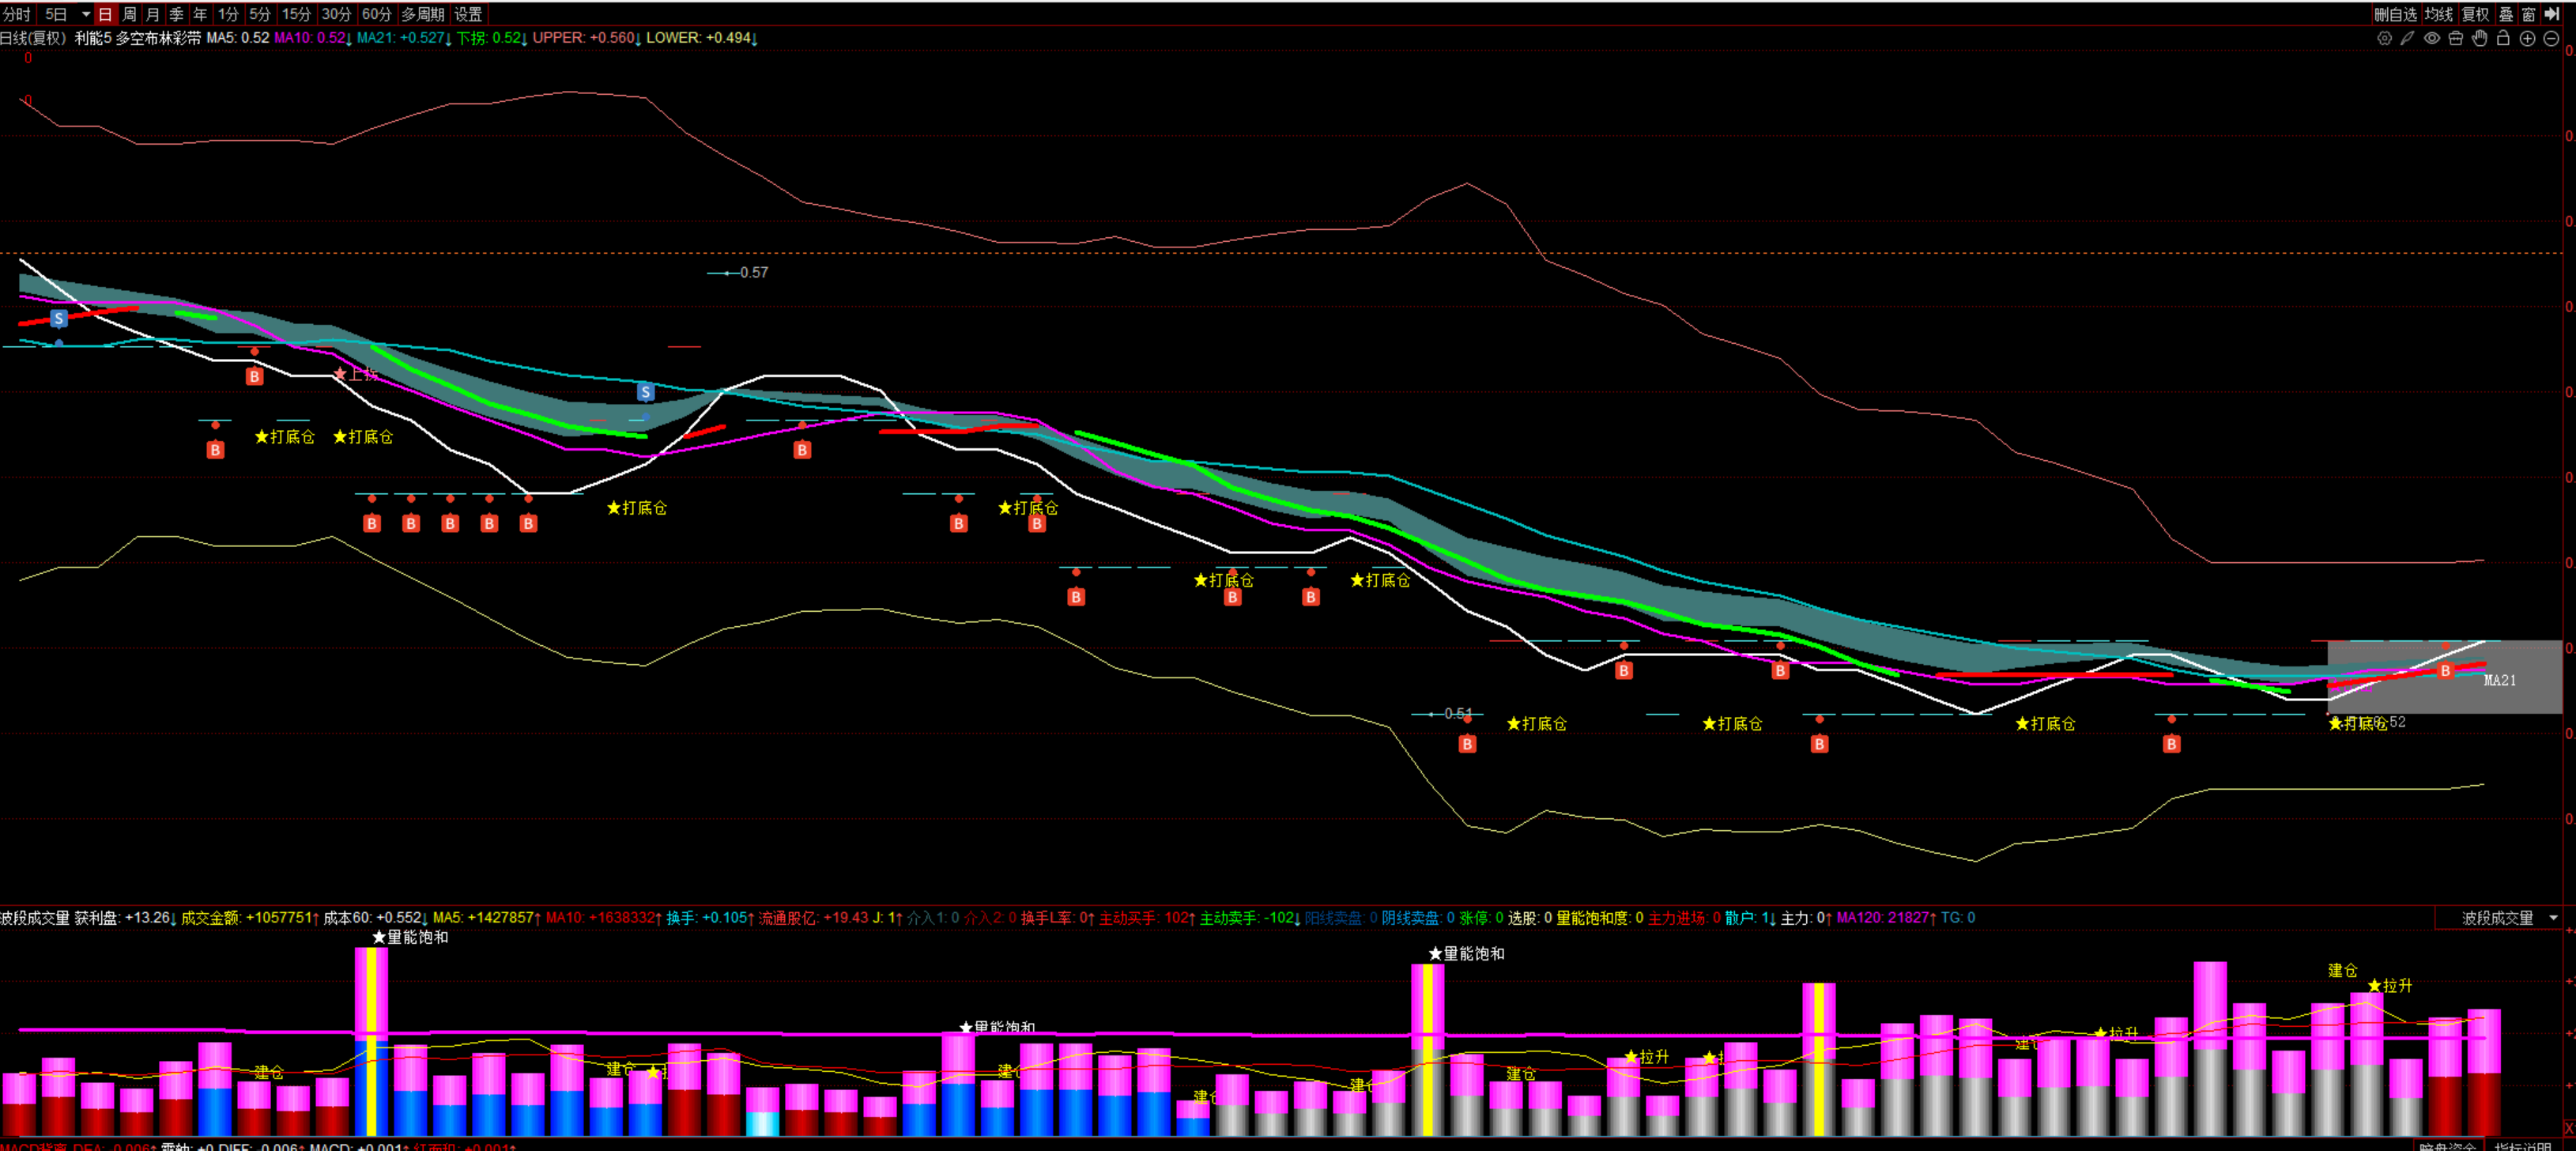This screenshot has width=2576, height=1151.
Task: Click the rightmost B signal marker
Action: coord(2445,671)
